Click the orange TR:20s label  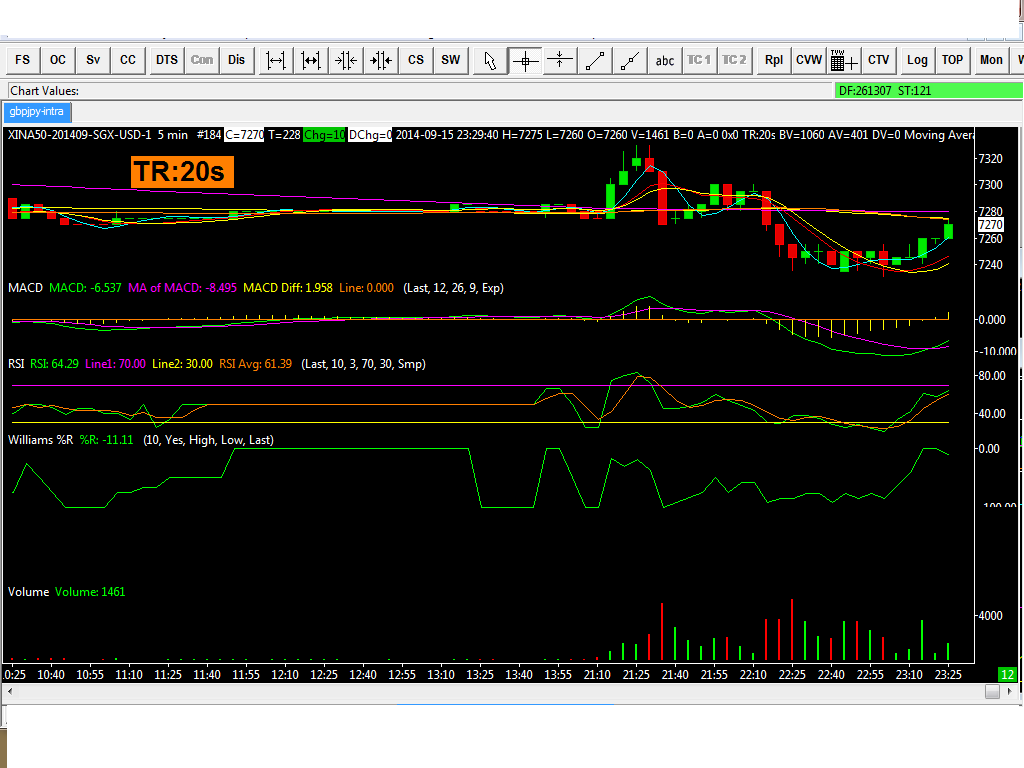[182, 172]
